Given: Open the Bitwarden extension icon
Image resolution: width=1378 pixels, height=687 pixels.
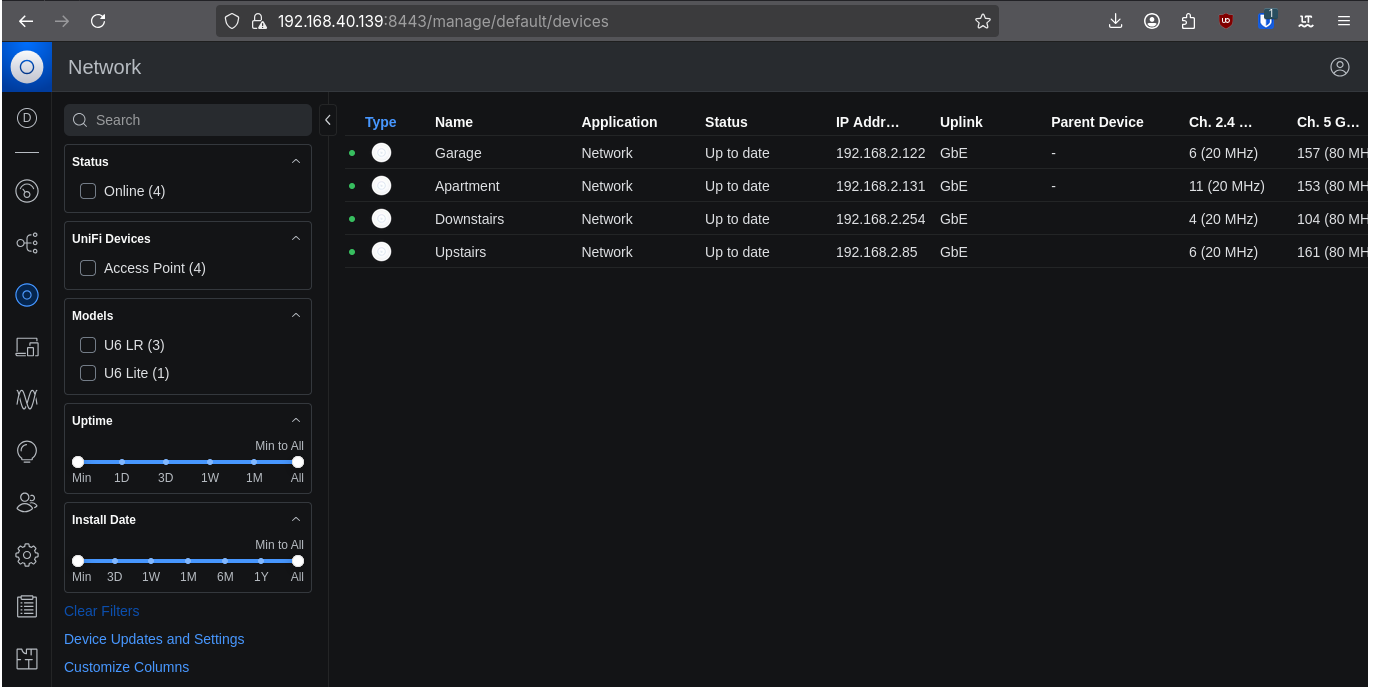Looking at the screenshot, I should [1266, 20].
